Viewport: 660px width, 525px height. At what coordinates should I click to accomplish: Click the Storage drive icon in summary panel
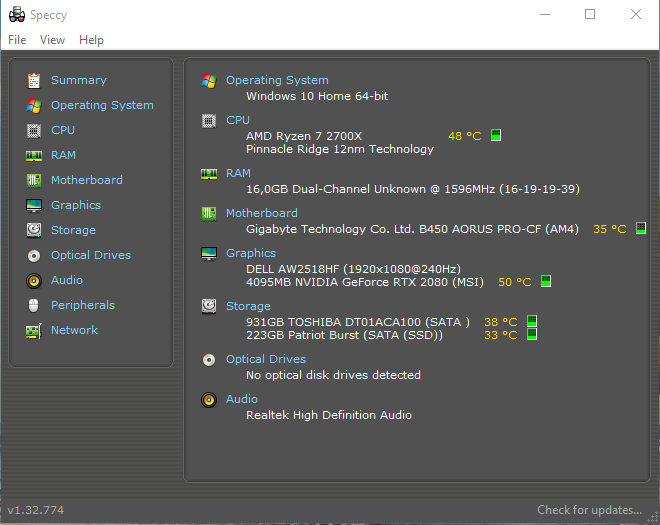point(209,306)
